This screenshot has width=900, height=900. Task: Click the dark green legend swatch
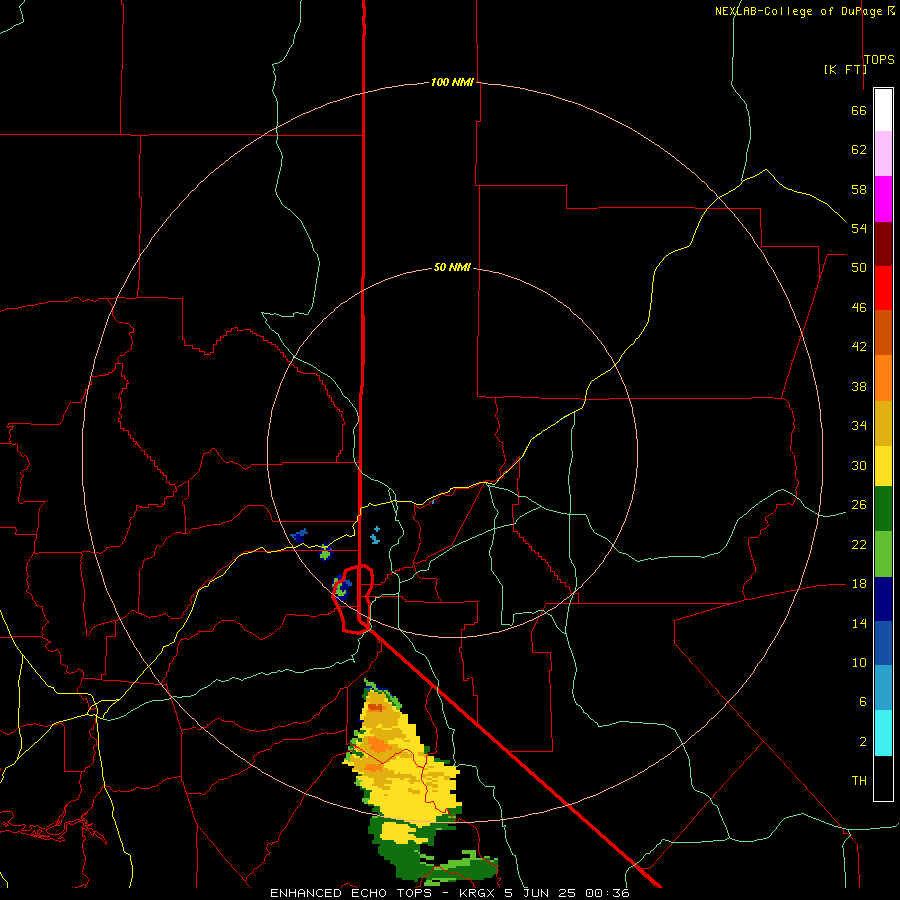(x=883, y=509)
